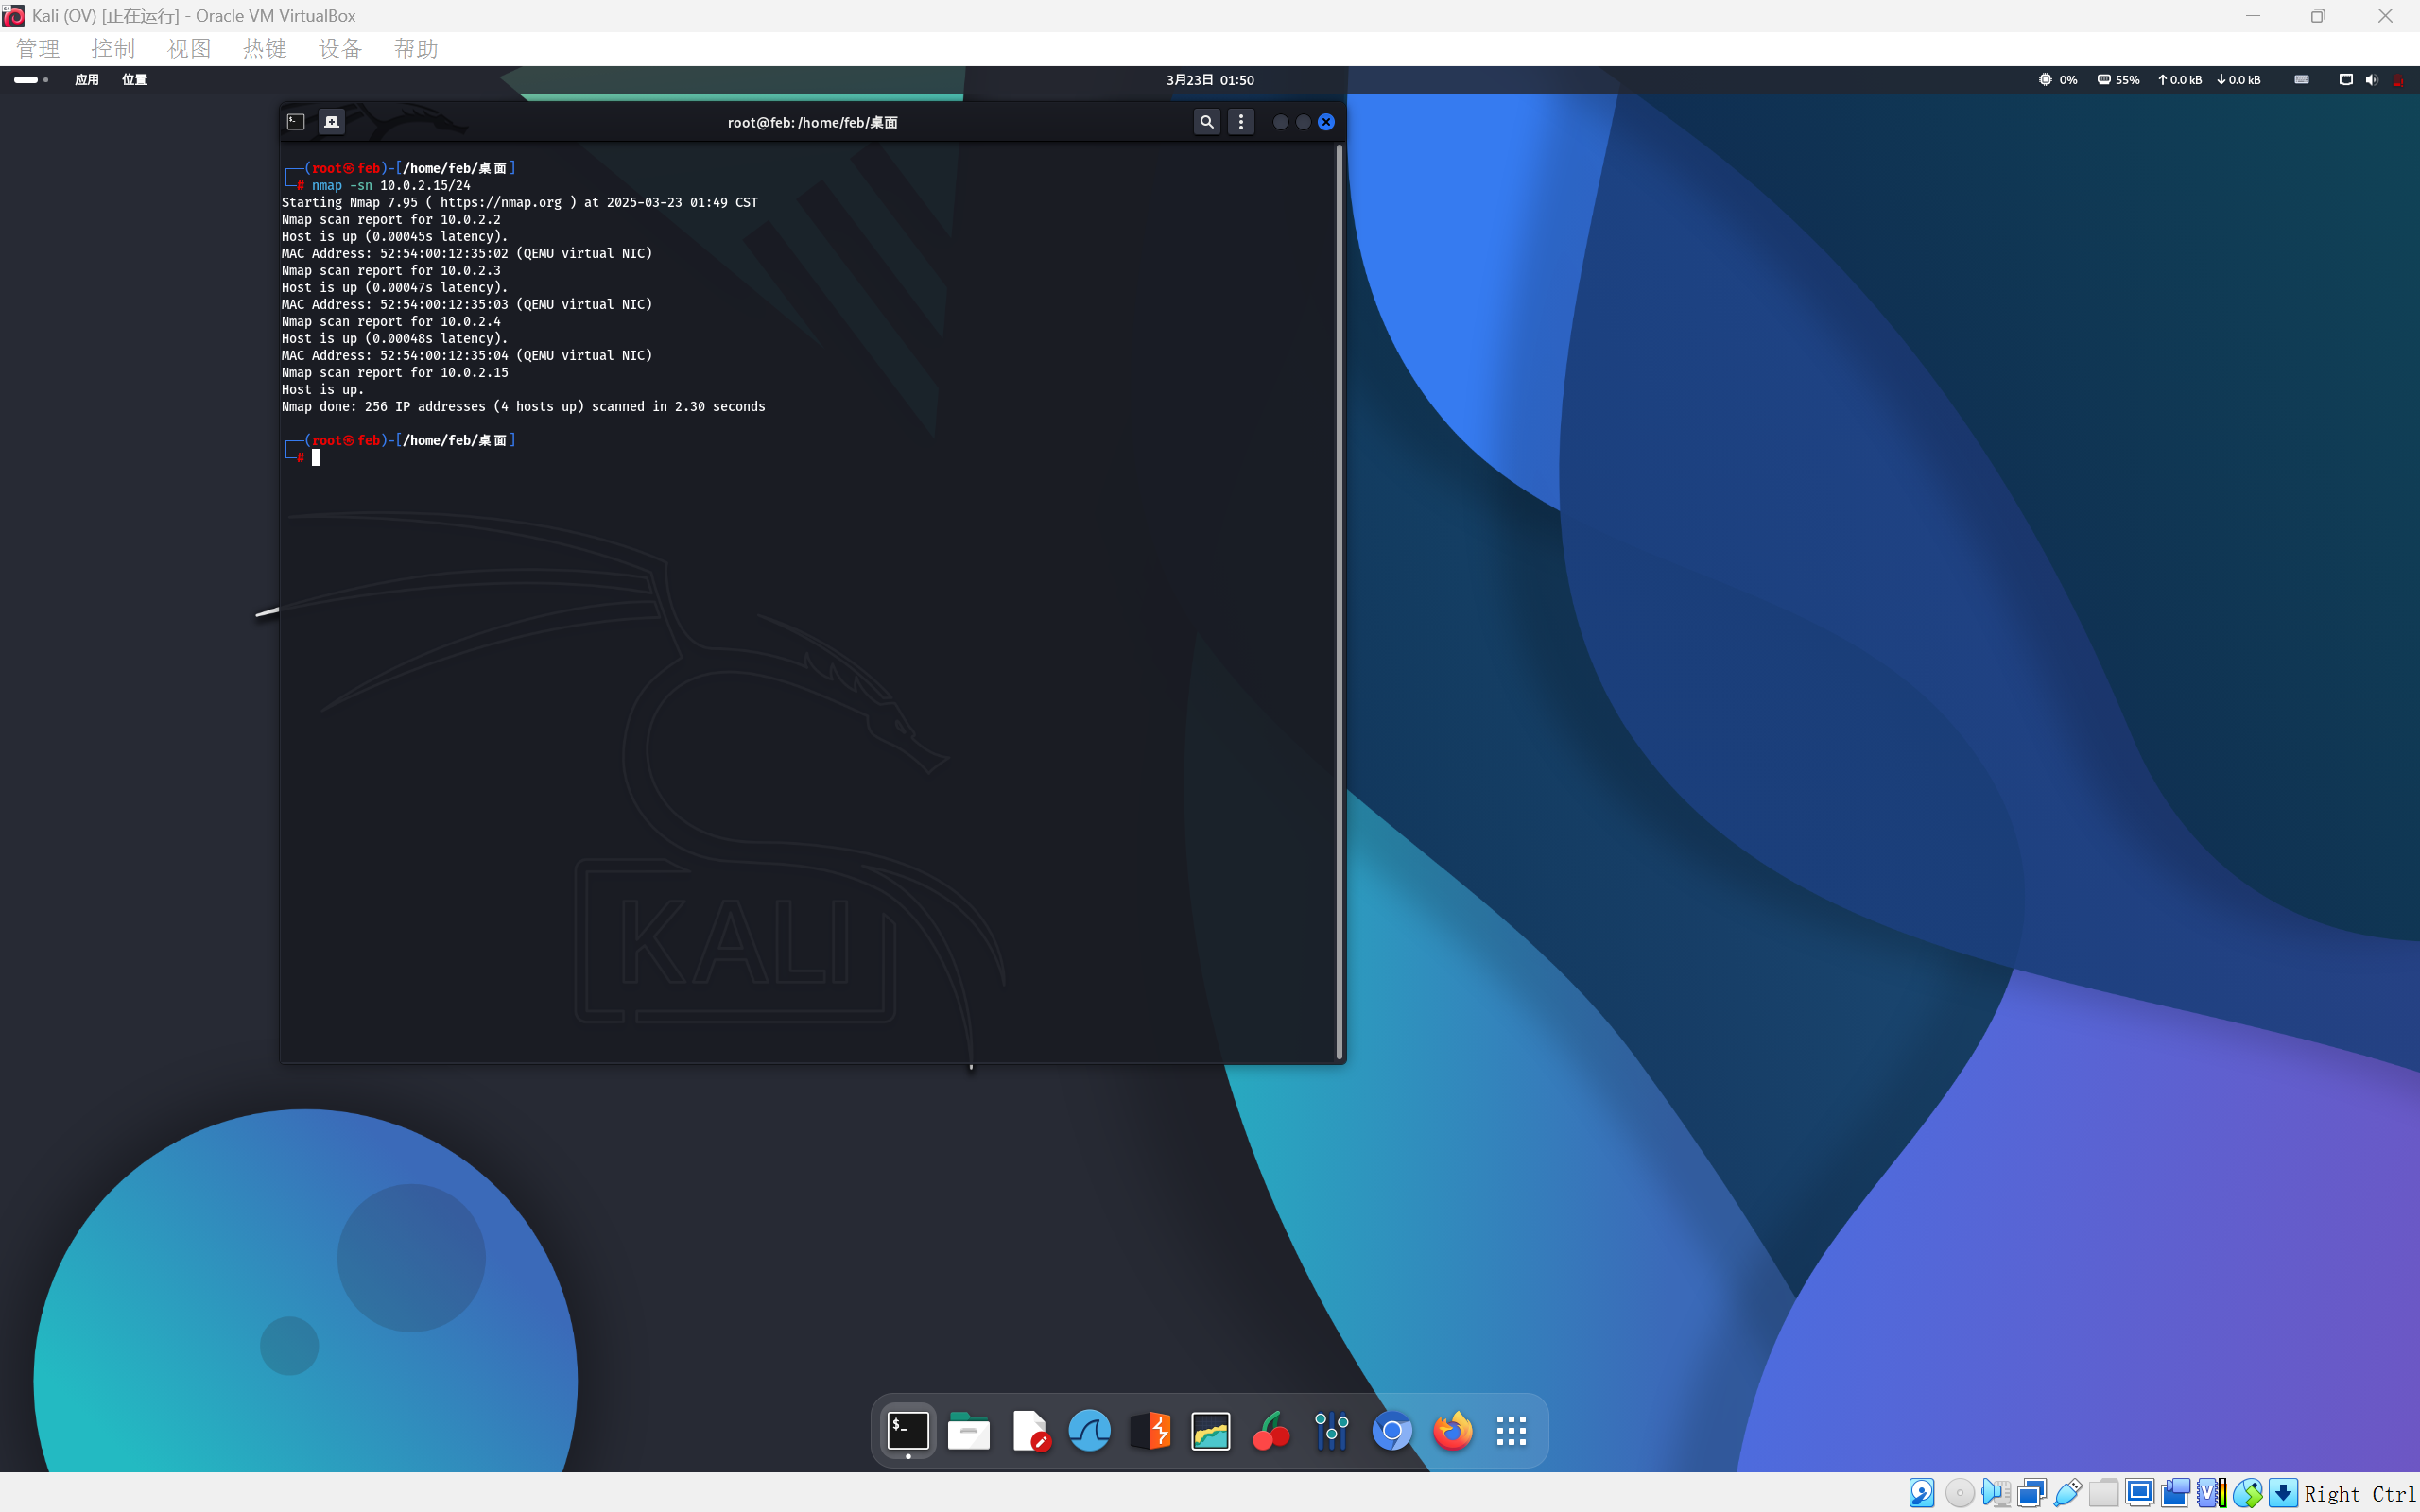Open the system monitor dock icon
2420x1512 pixels.
click(x=1210, y=1431)
